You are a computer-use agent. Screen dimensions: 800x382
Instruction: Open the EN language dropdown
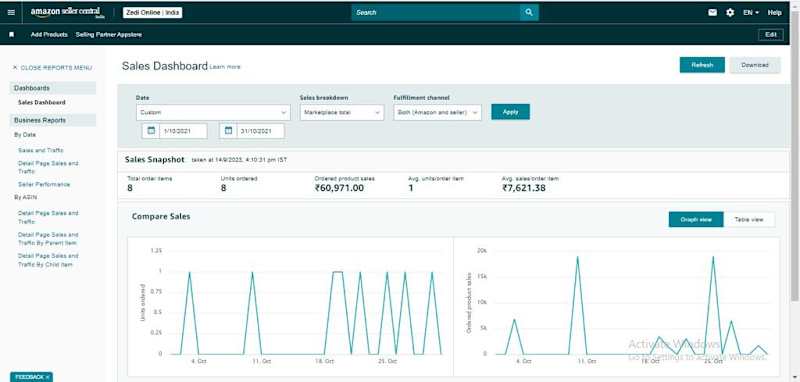coord(751,12)
